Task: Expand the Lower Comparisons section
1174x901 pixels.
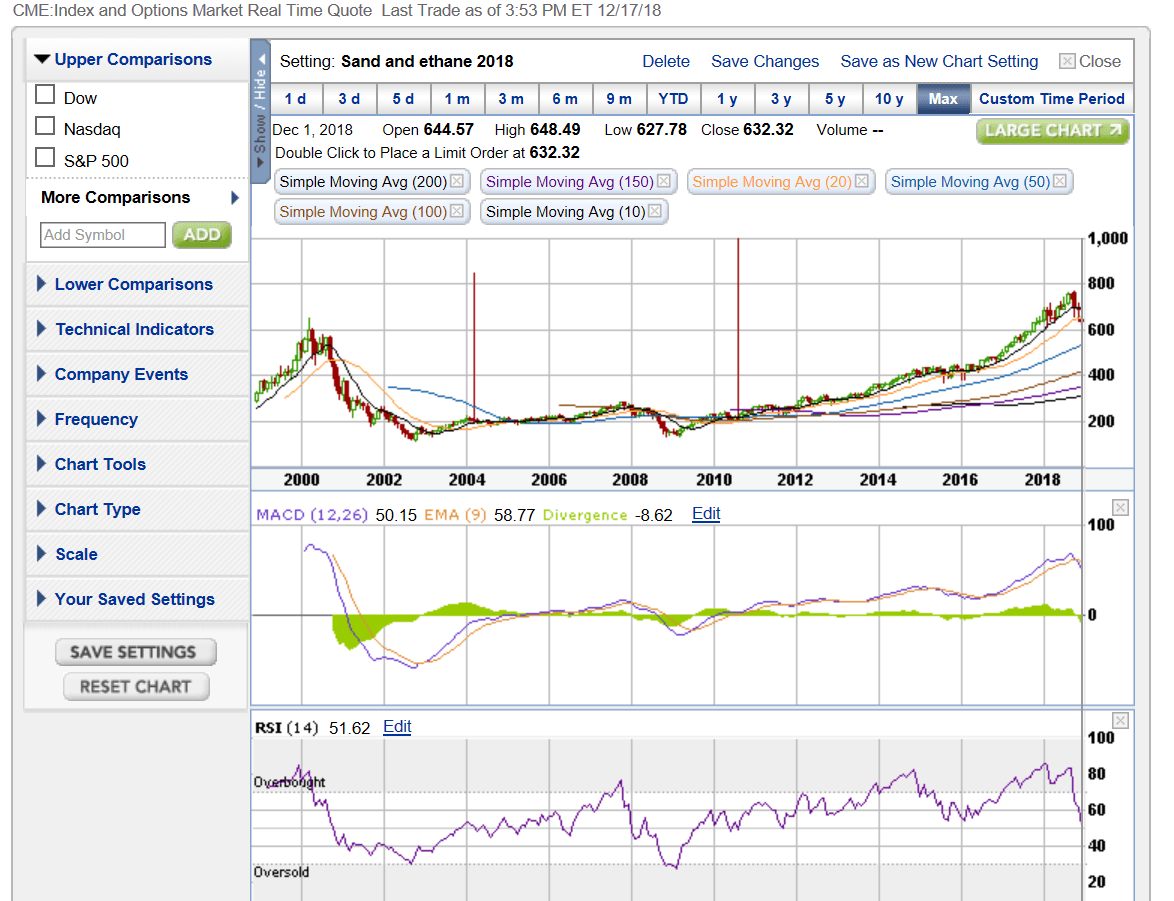Action: coord(125,285)
